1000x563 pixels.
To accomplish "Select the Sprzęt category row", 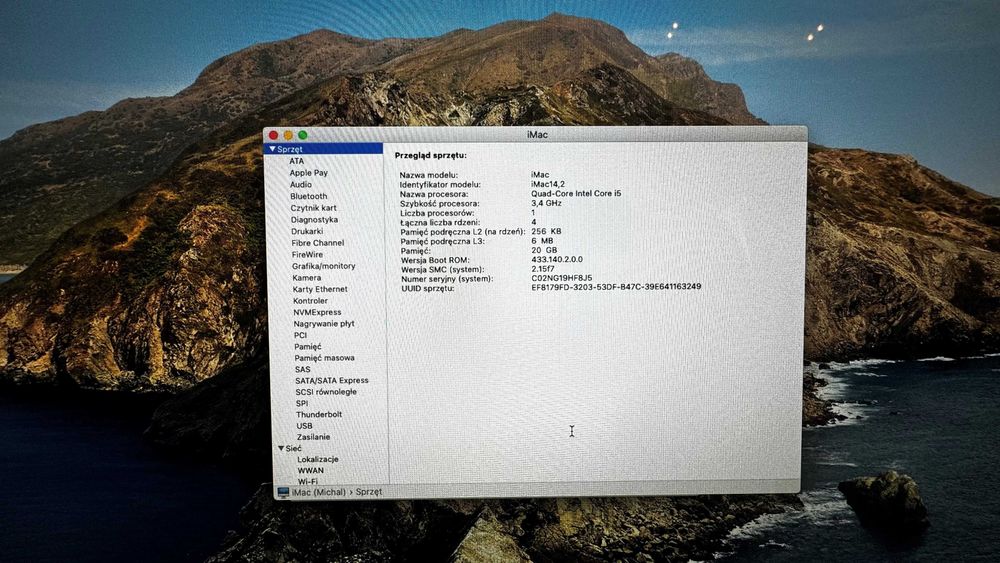I will tap(323, 149).
